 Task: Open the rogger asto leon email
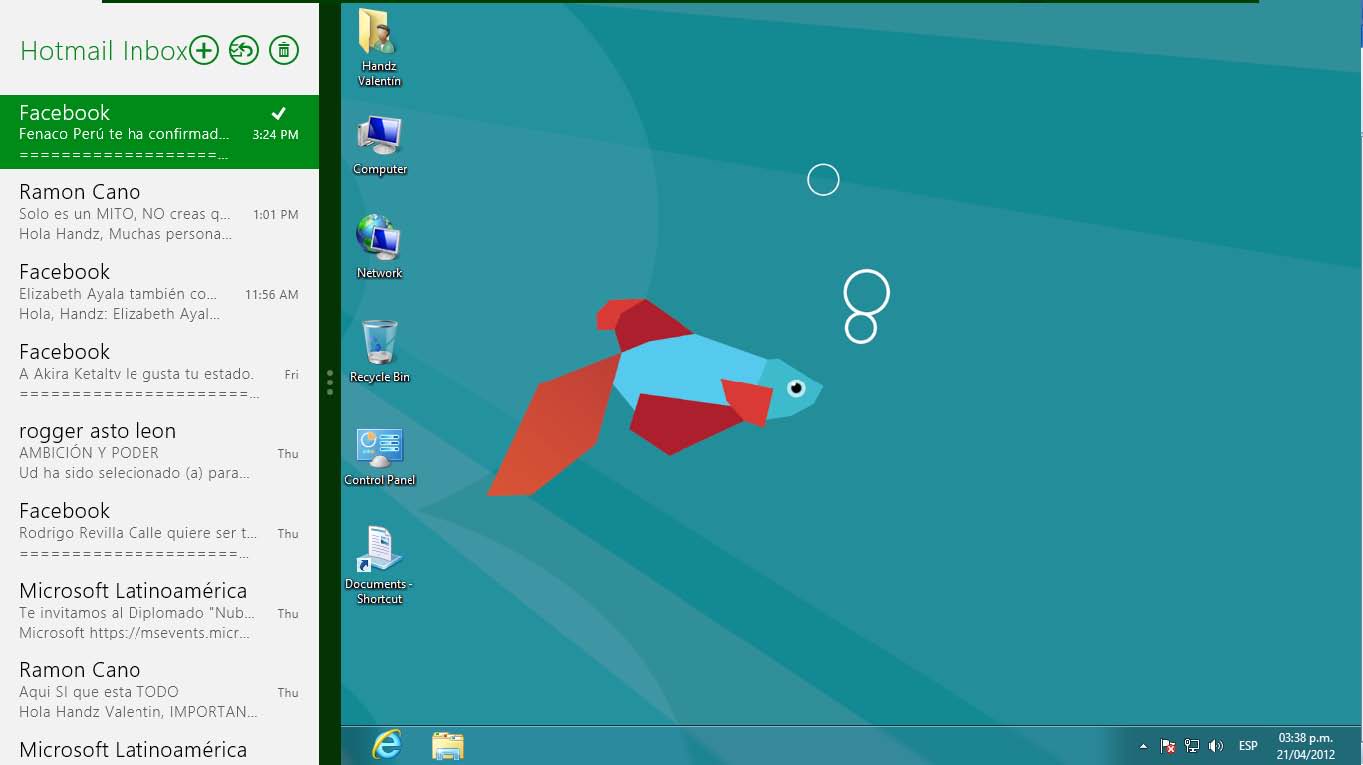coord(158,451)
